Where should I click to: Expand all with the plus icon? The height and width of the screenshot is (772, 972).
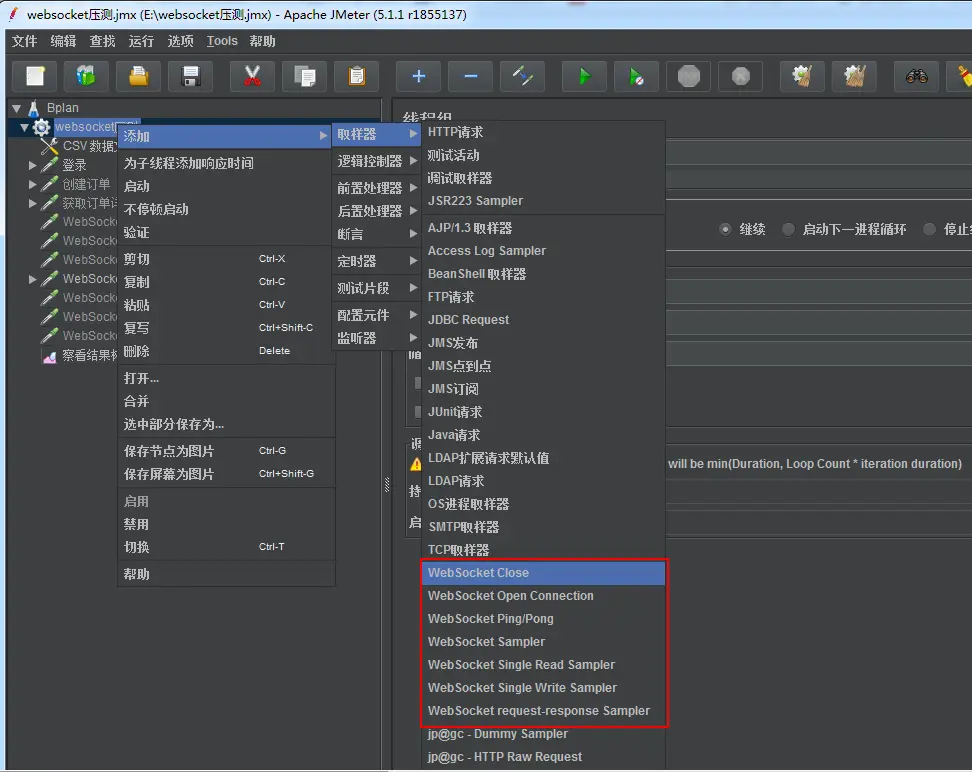(418, 76)
